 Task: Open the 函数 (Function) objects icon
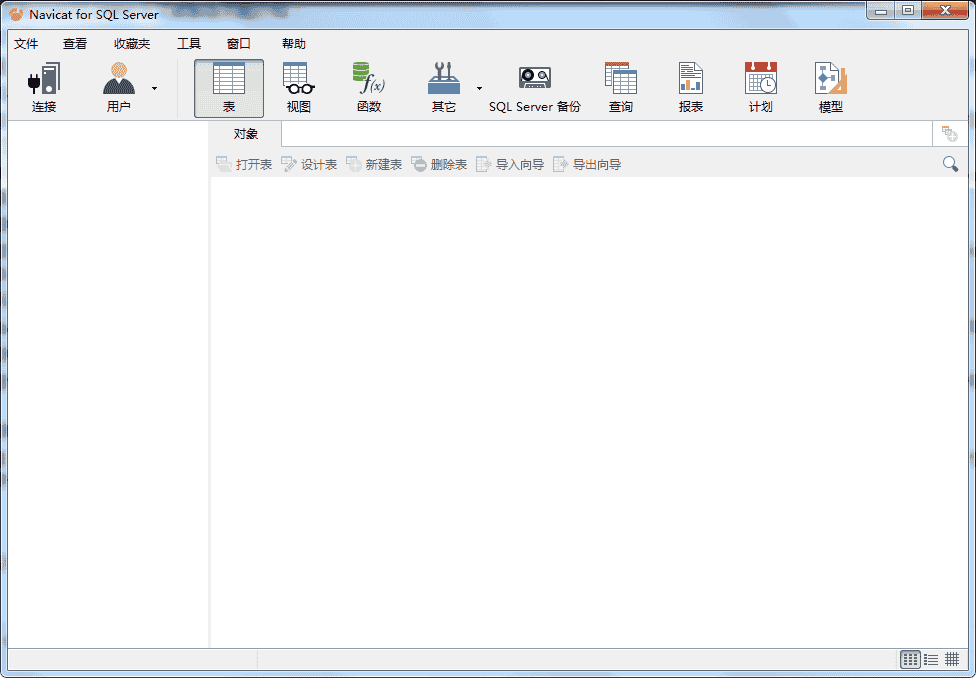tap(368, 80)
